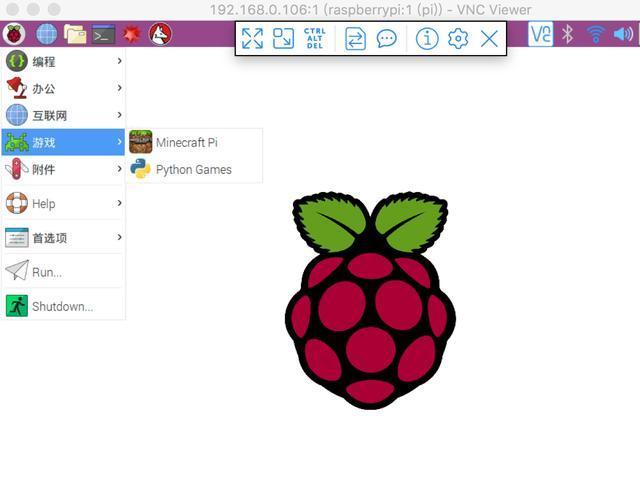Click the scale to fit window icon

pyautogui.click(x=283, y=39)
